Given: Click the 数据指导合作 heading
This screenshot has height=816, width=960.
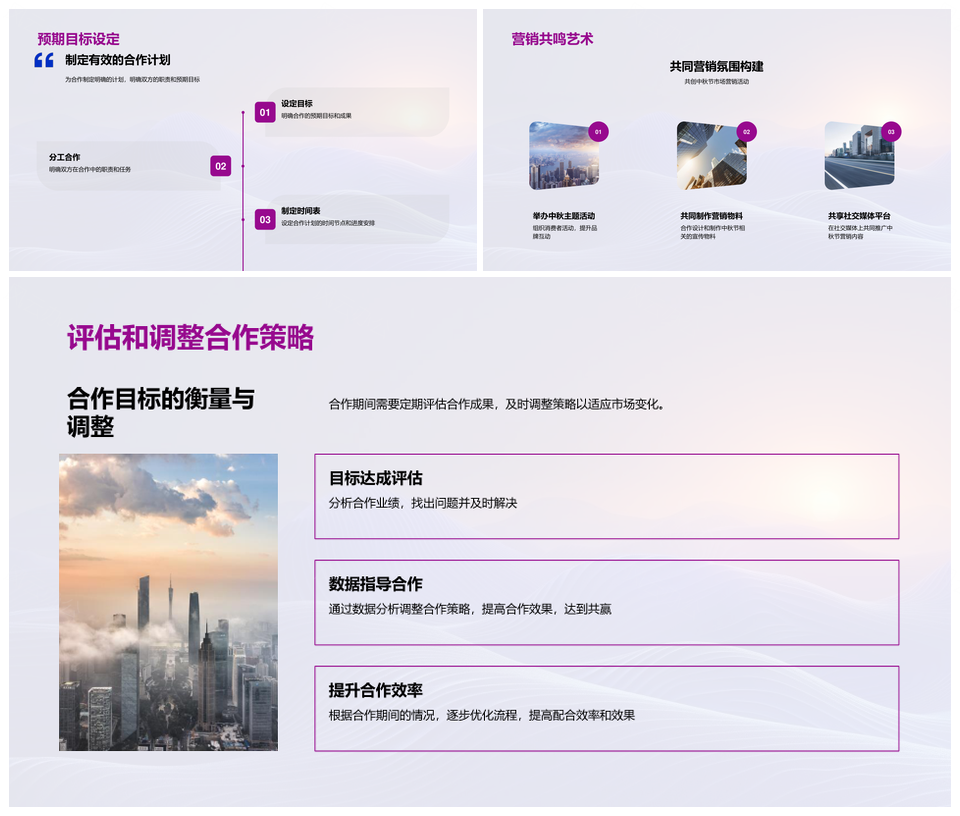Looking at the screenshot, I should pos(376,584).
